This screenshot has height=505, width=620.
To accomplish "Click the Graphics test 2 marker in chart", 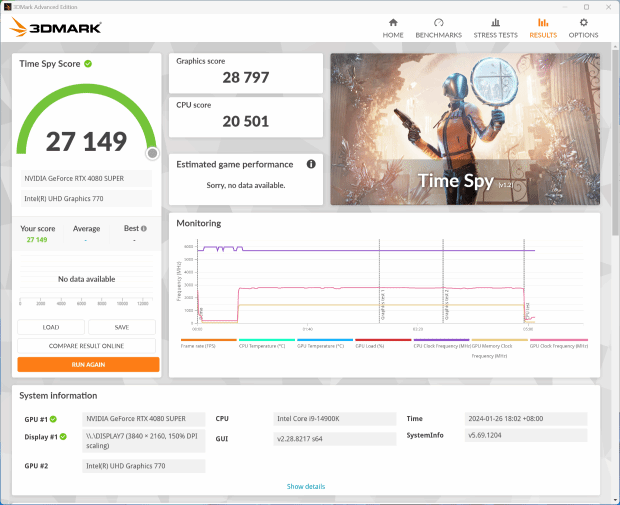I will tap(446, 304).
